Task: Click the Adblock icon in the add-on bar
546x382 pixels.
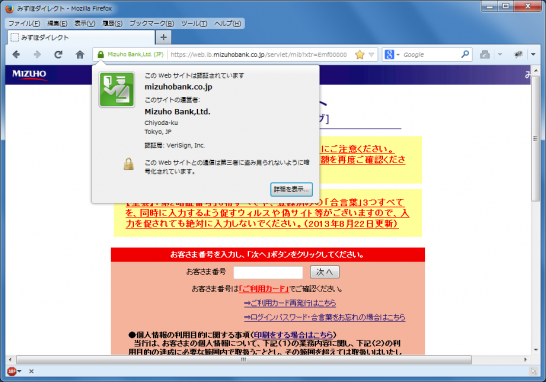Action: click(x=12, y=371)
